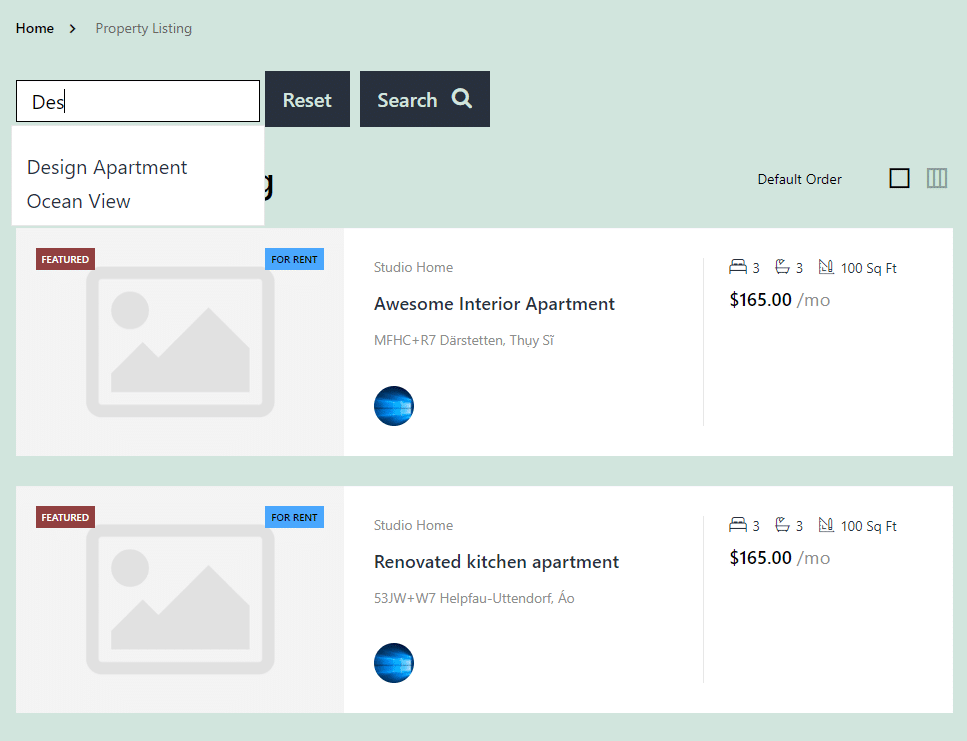This screenshot has height=741, width=967.
Task: Click the For Rent badge on second listing
Action: pos(294,517)
